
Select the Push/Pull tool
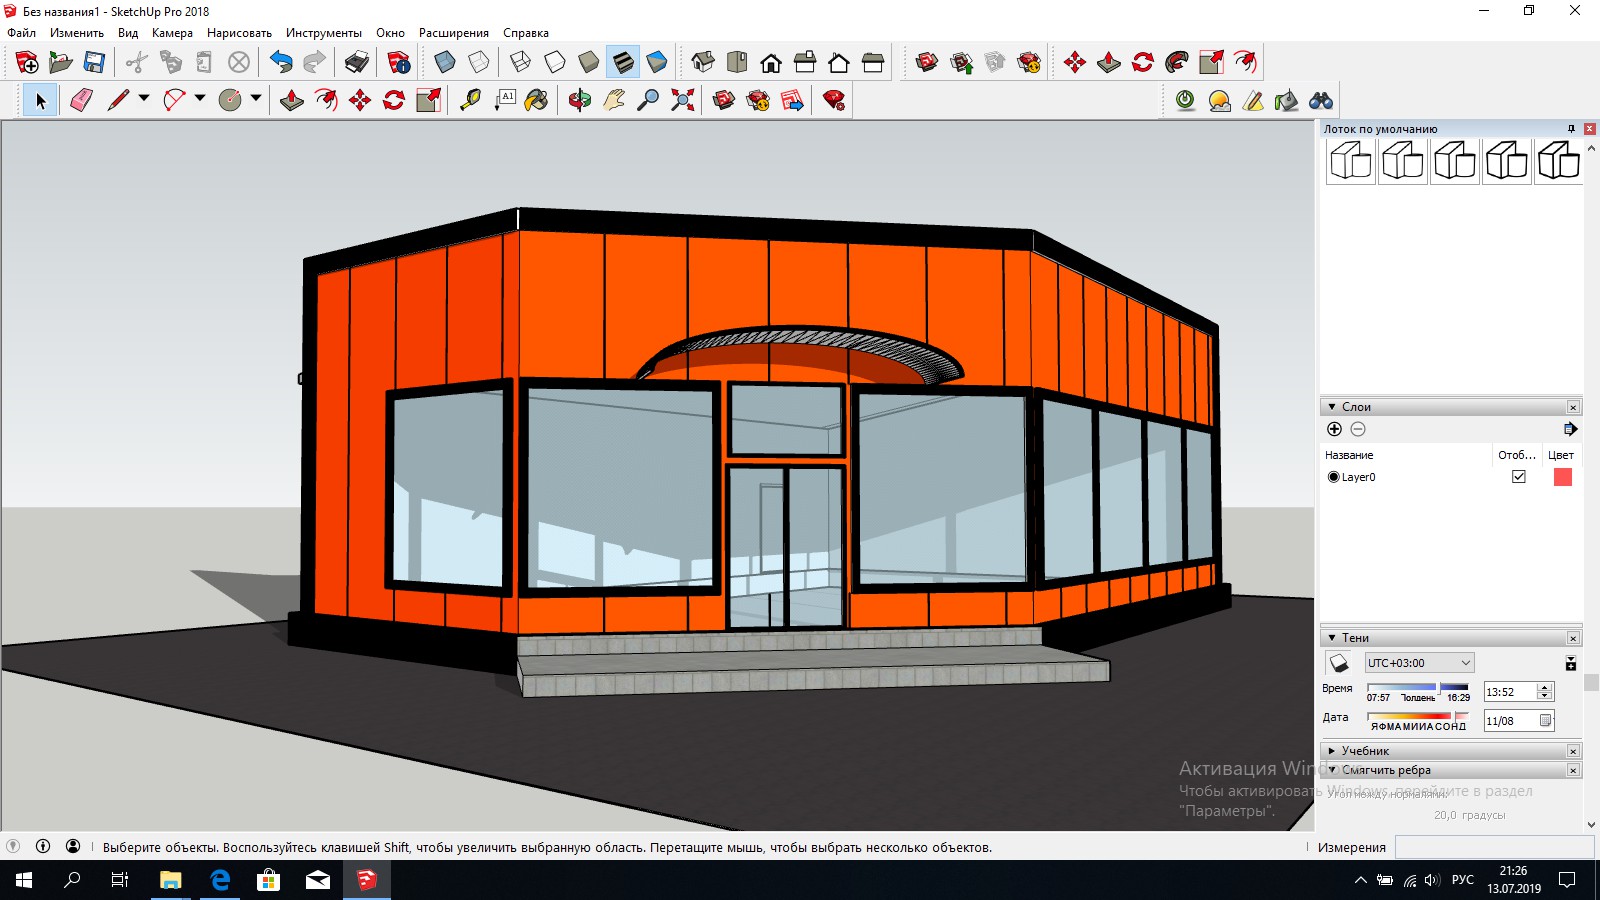tap(292, 100)
